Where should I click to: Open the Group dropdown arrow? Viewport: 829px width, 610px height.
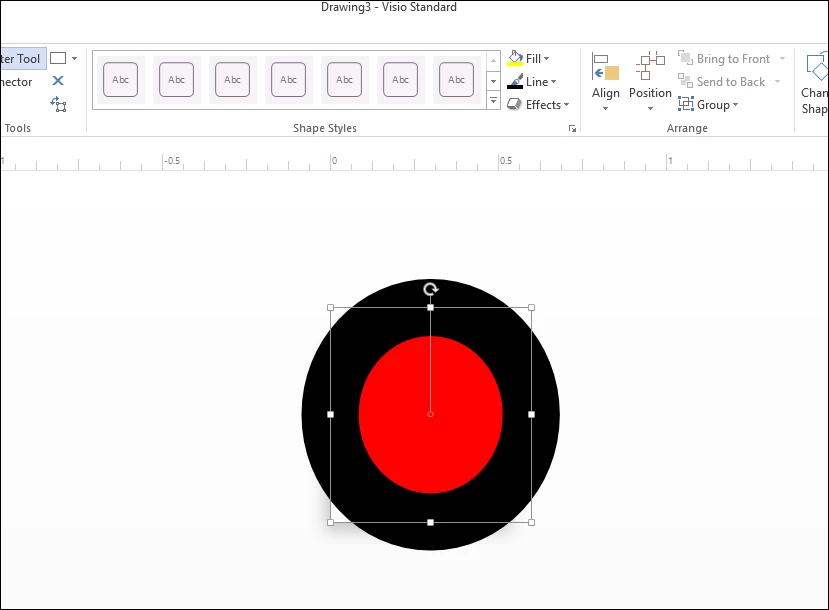[x=735, y=105]
